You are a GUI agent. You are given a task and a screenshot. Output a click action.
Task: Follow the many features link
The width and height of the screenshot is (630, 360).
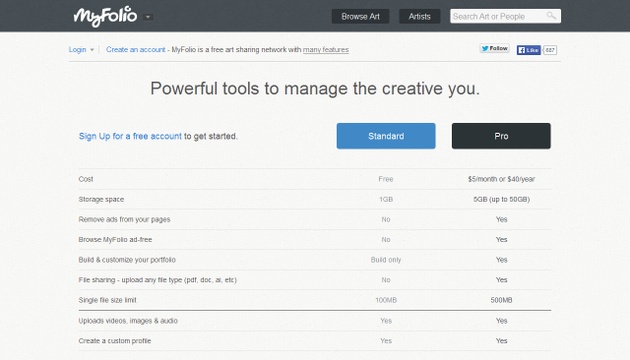[x=326, y=49]
